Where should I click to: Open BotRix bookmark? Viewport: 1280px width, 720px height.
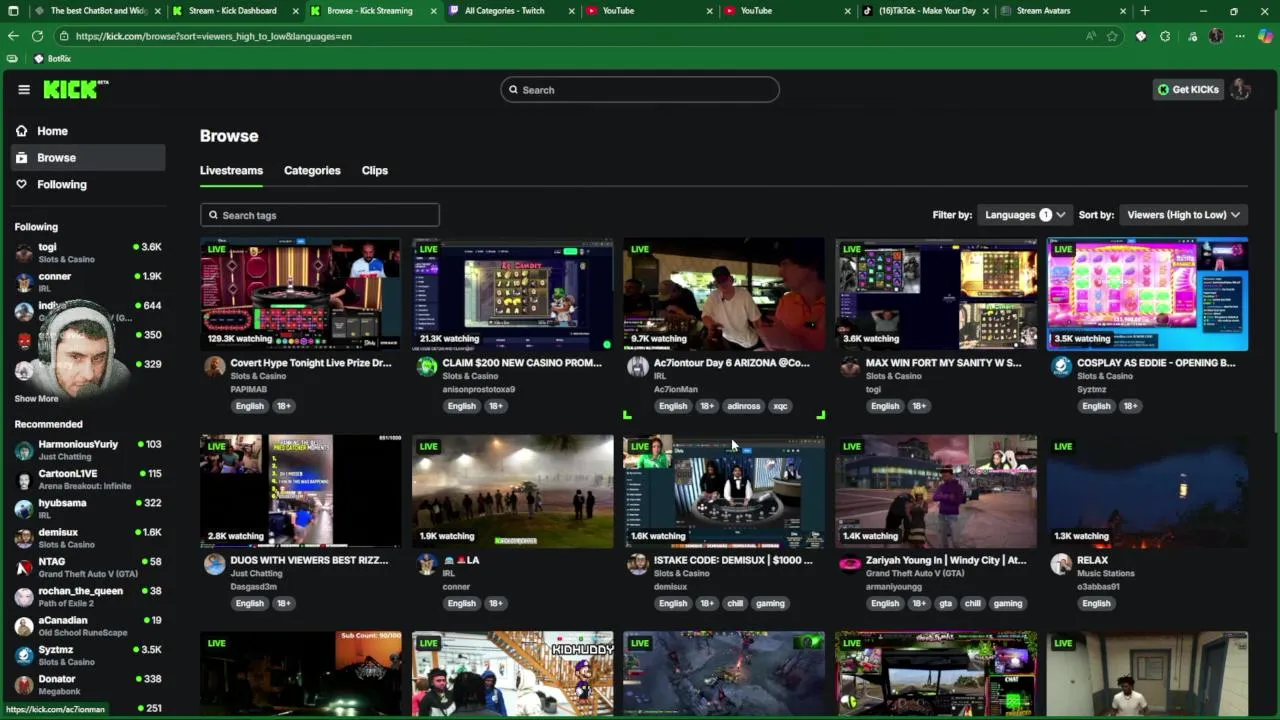coord(52,59)
